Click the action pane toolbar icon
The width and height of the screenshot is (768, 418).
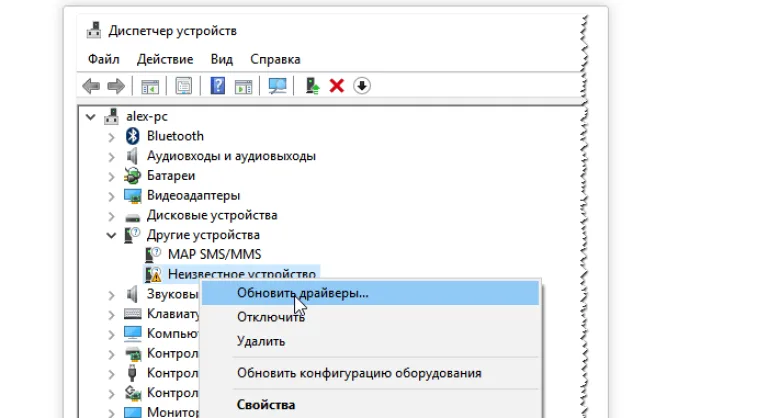(243, 86)
